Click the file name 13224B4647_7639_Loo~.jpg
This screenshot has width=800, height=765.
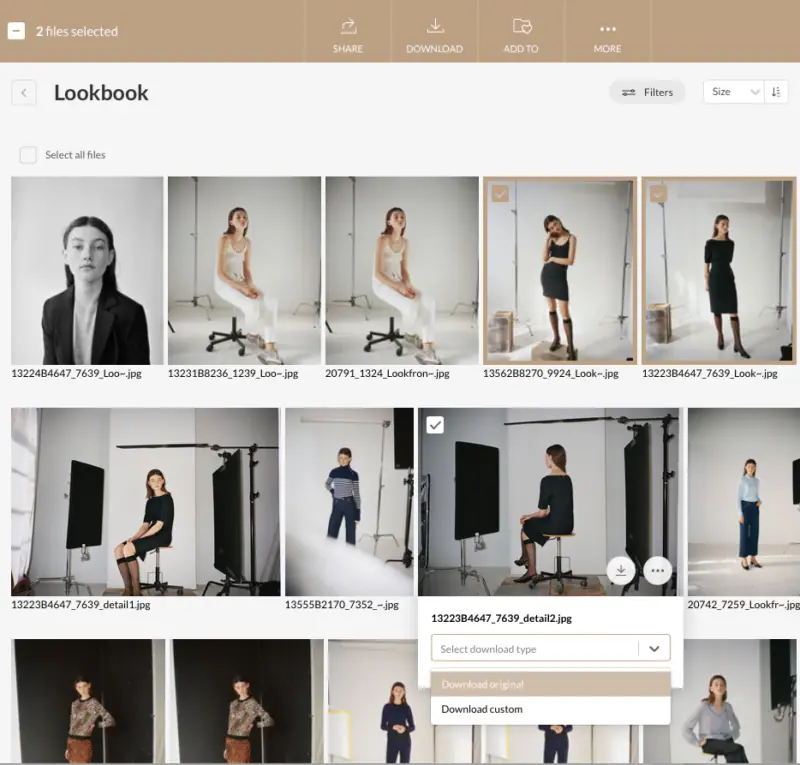coord(77,374)
